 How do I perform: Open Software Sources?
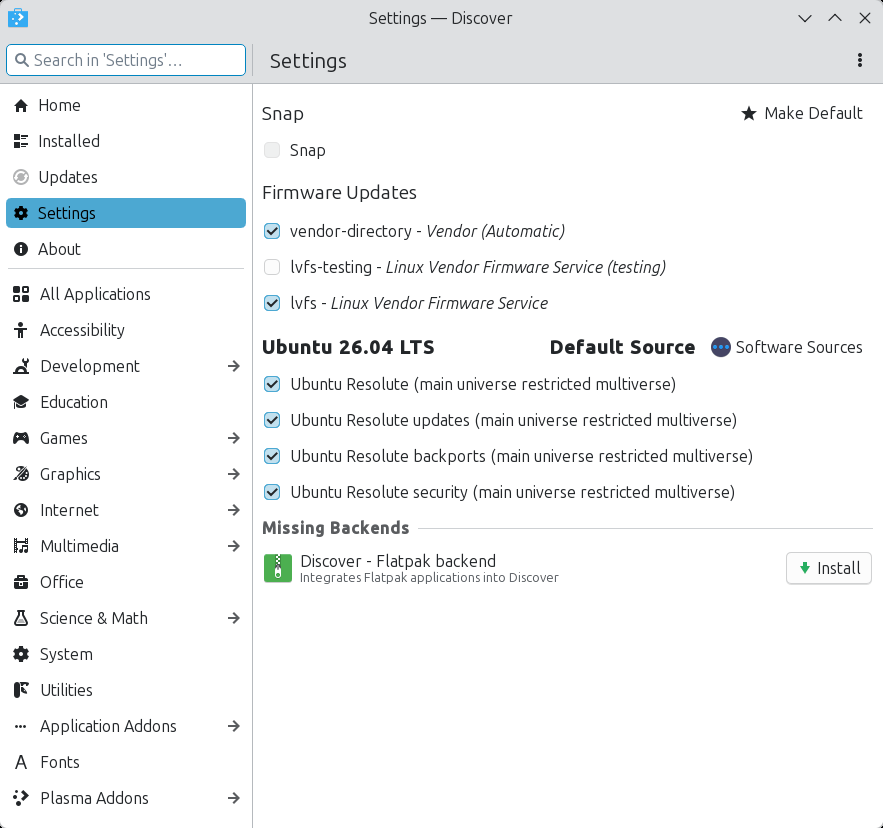787,348
